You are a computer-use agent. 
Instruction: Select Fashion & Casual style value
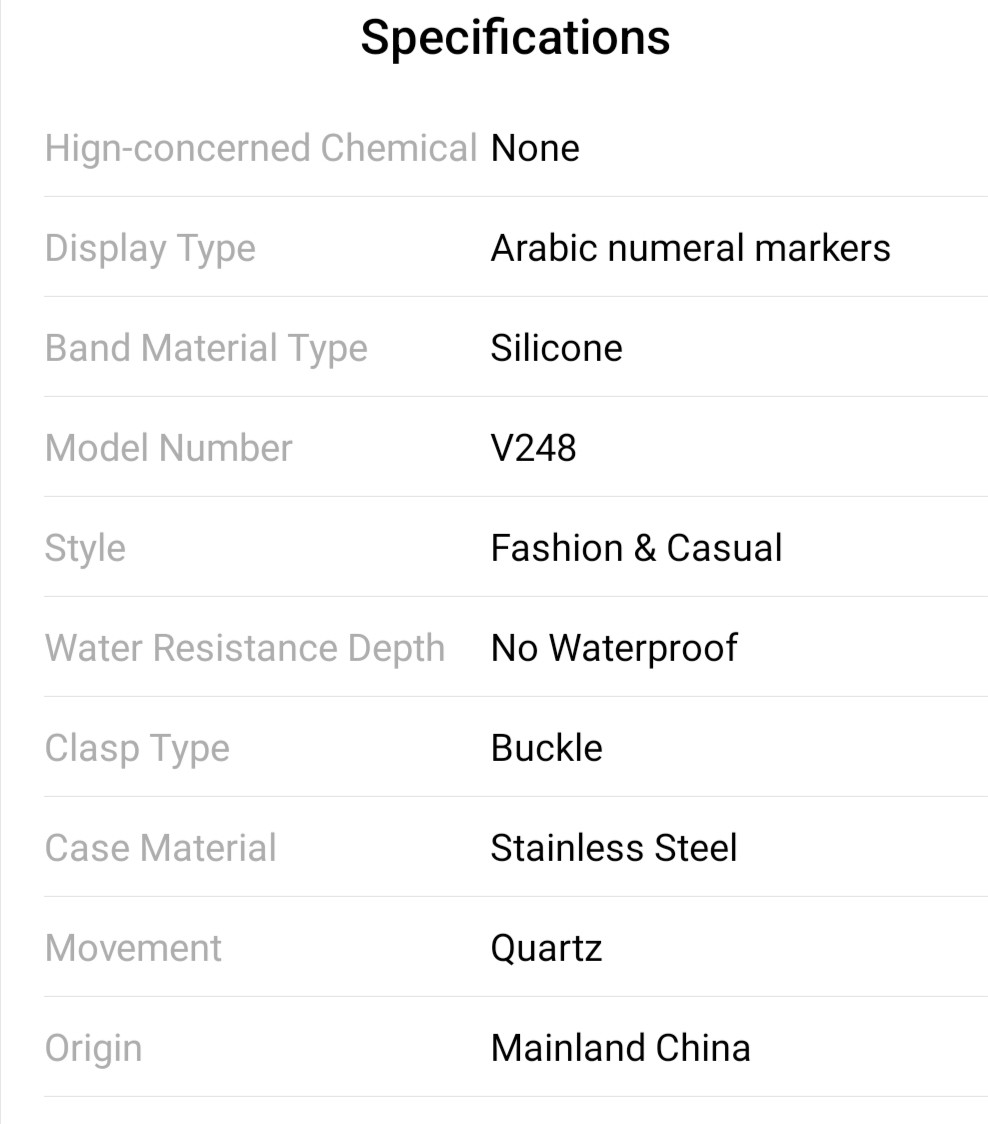(x=636, y=548)
